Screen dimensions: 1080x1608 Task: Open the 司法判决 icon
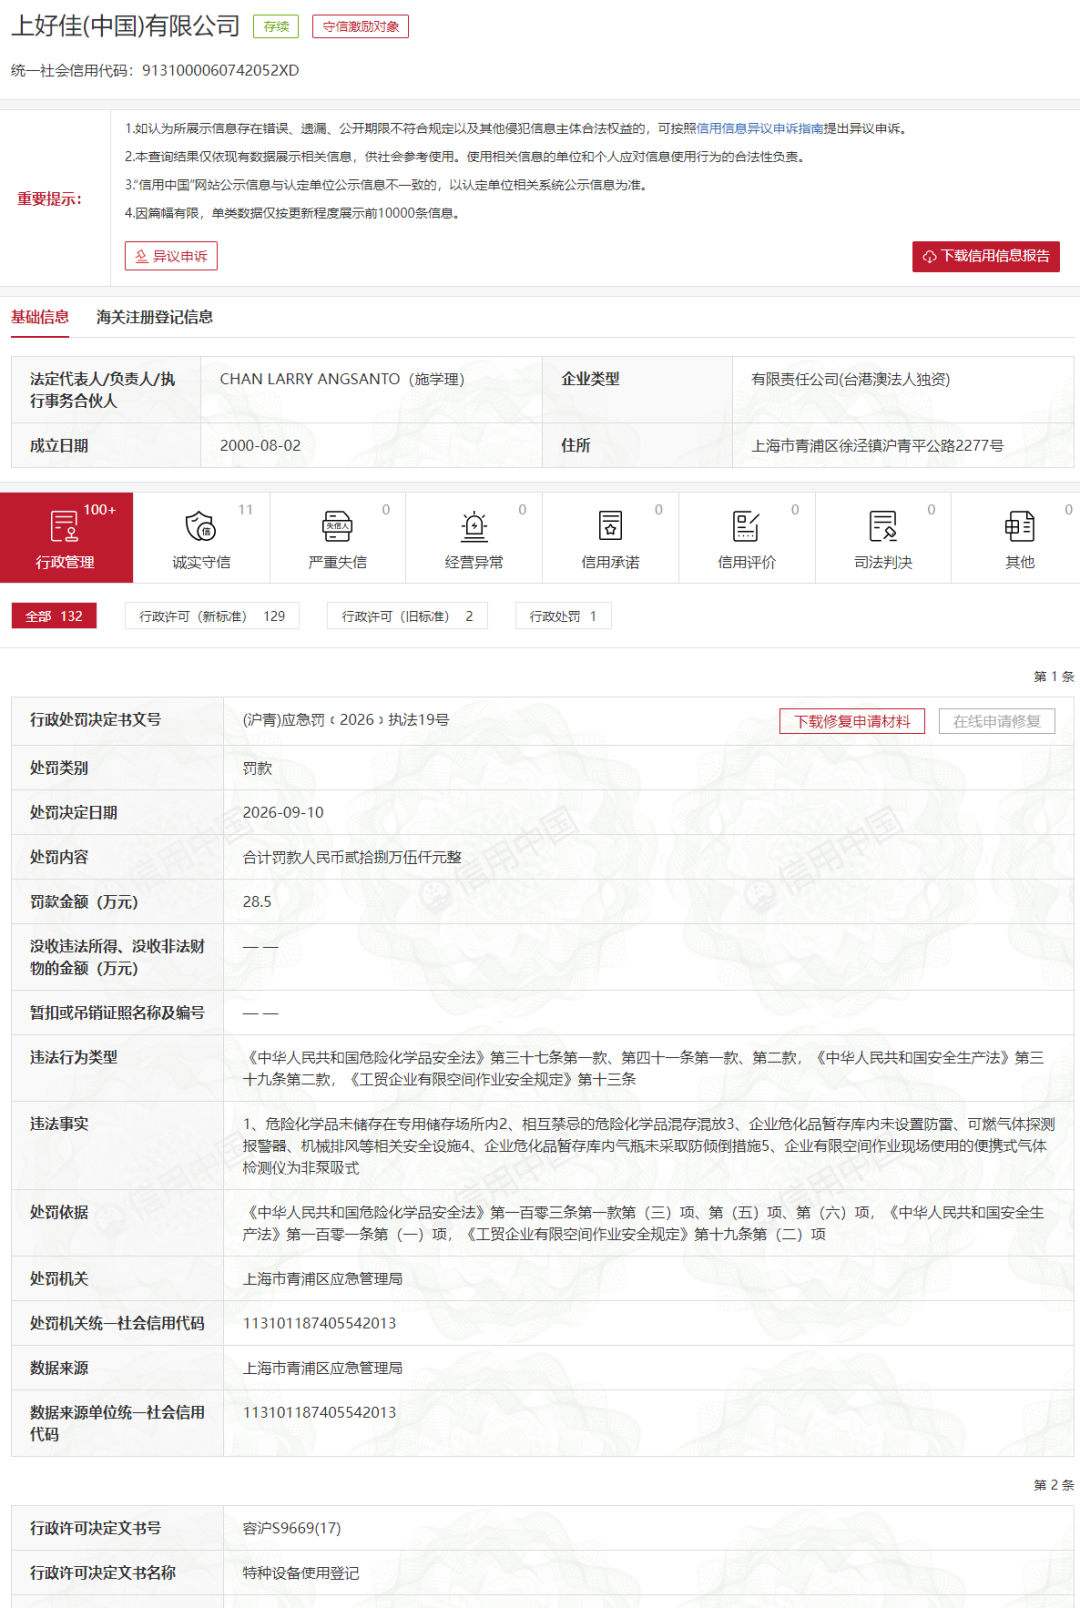click(x=883, y=525)
